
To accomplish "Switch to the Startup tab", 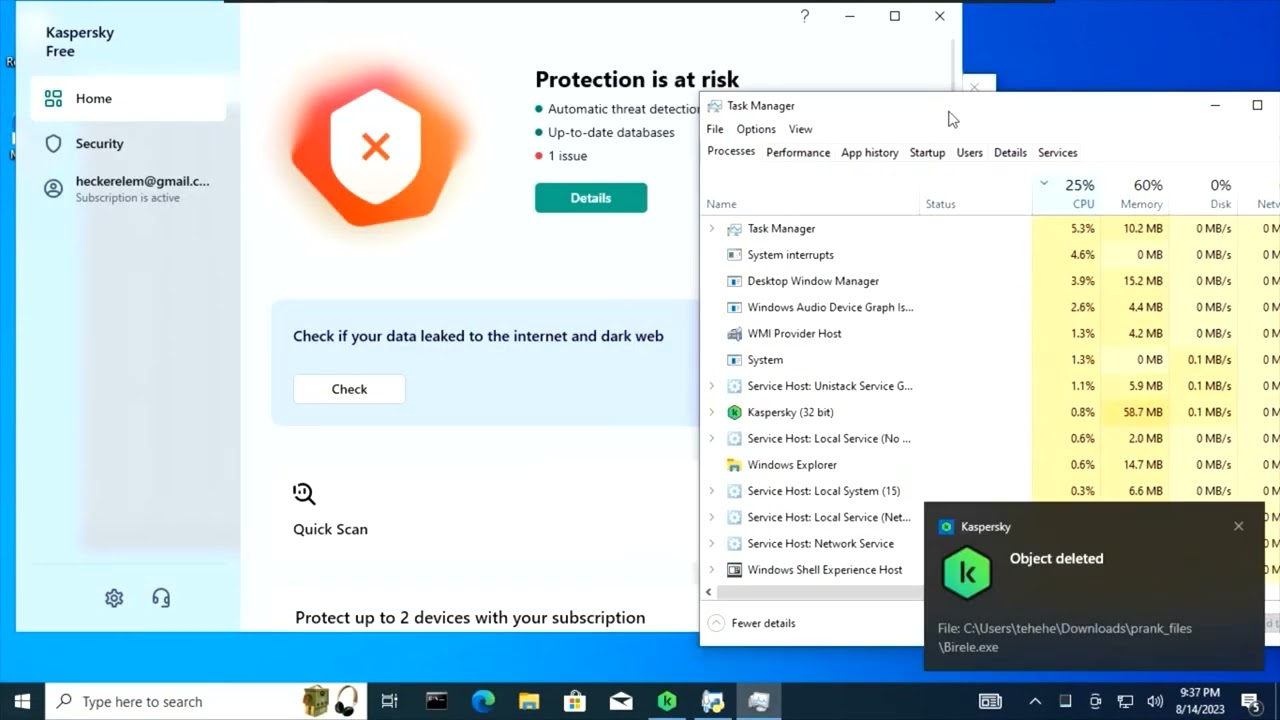I will [x=927, y=153].
